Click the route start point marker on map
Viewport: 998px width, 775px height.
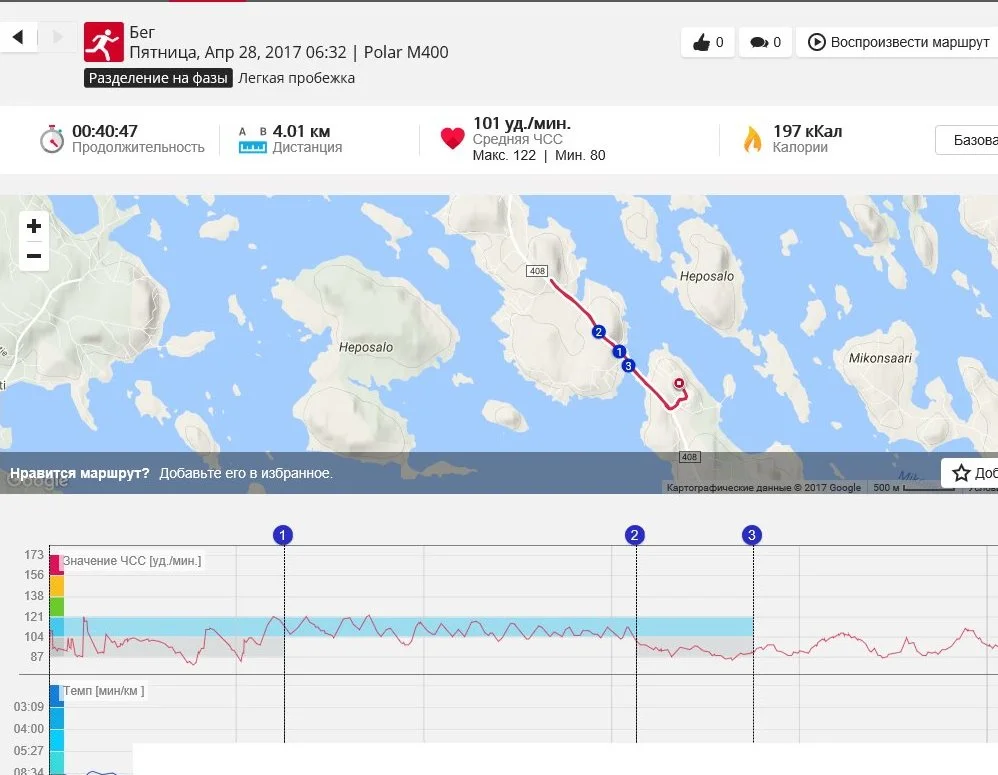click(x=679, y=383)
